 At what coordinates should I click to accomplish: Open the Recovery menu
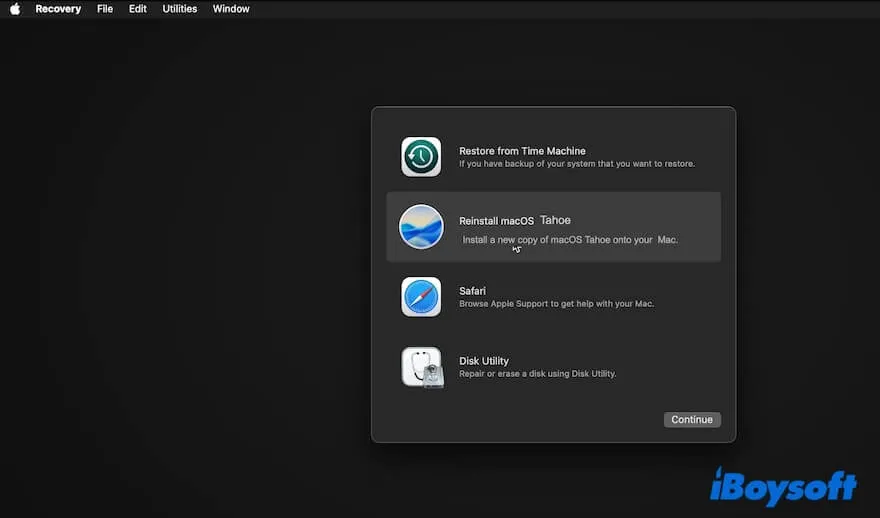click(58, 9)
